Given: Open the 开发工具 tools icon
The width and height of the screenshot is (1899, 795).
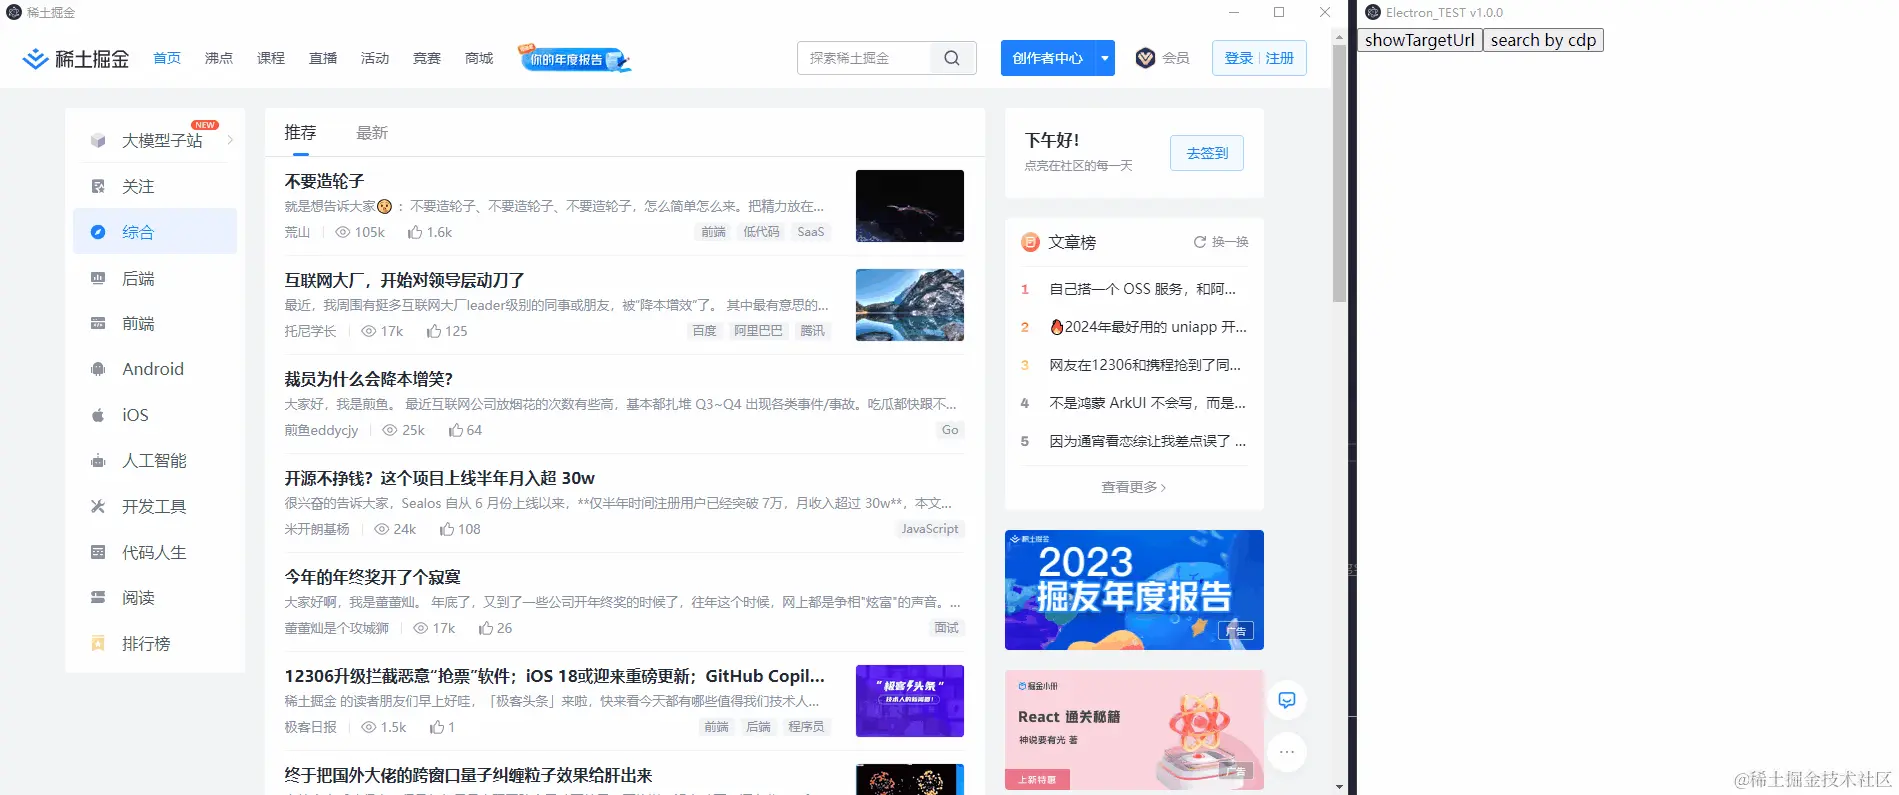Looking at the screenshot, I should [98, 506].
